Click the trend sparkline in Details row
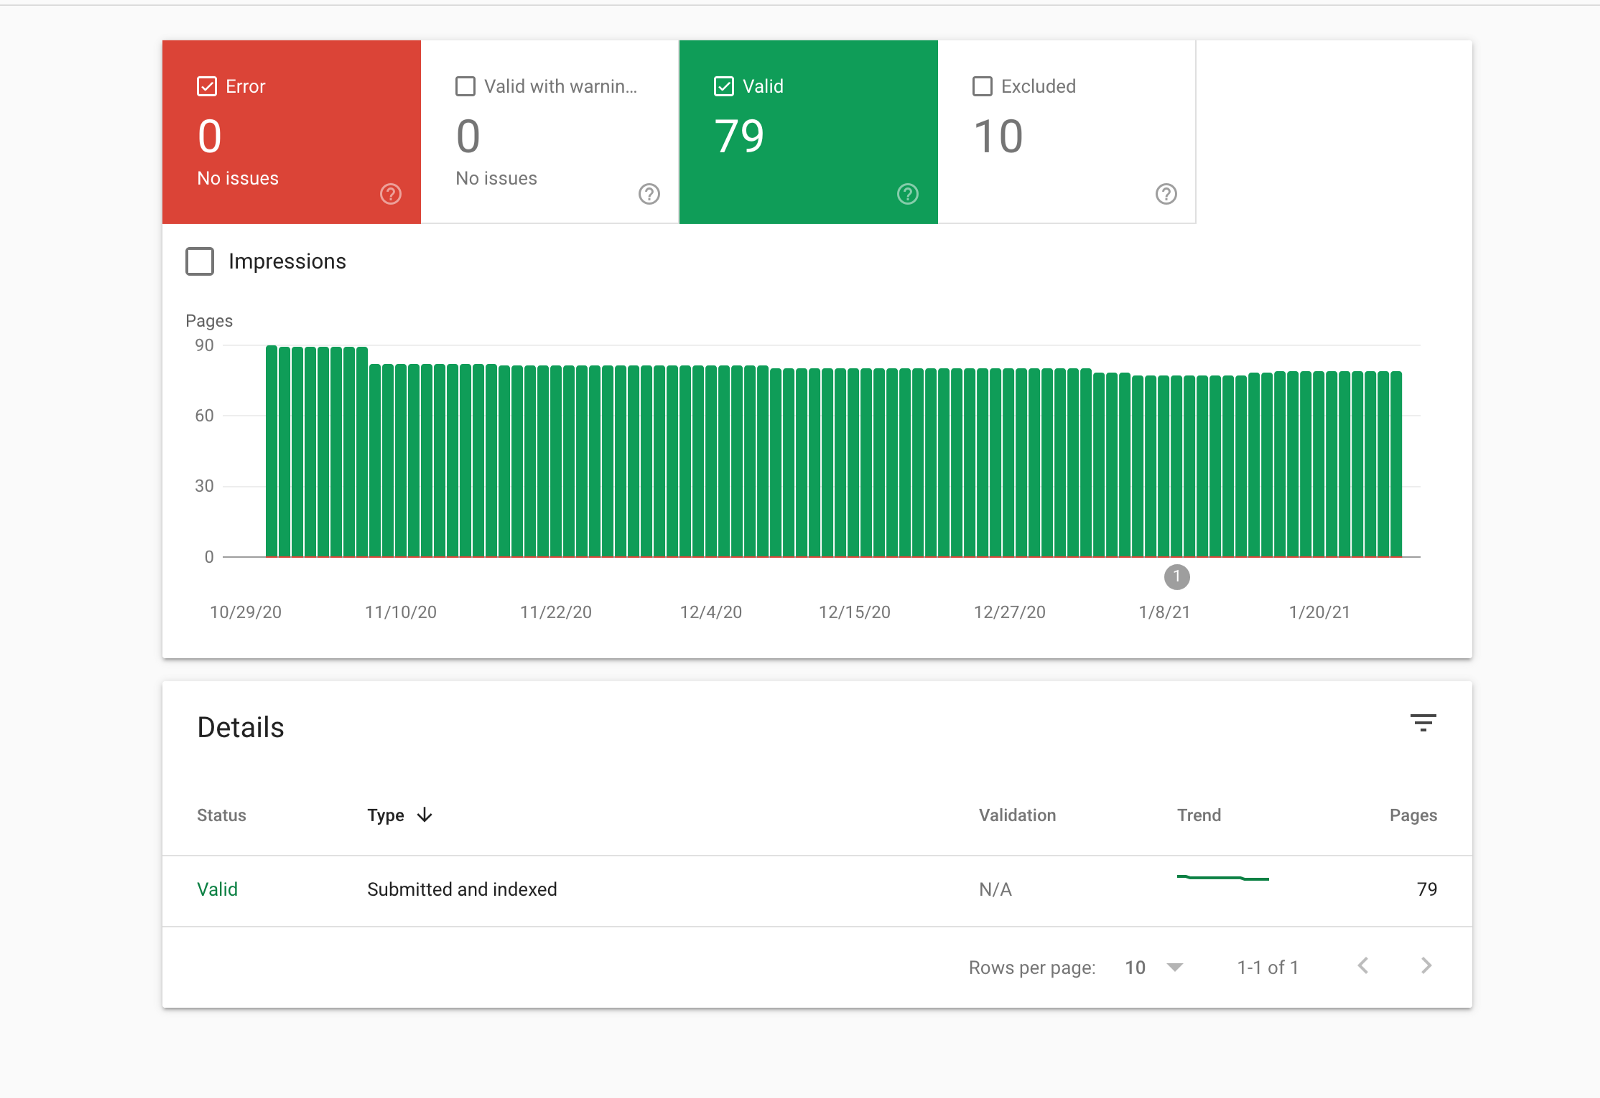 point(1222,878)
